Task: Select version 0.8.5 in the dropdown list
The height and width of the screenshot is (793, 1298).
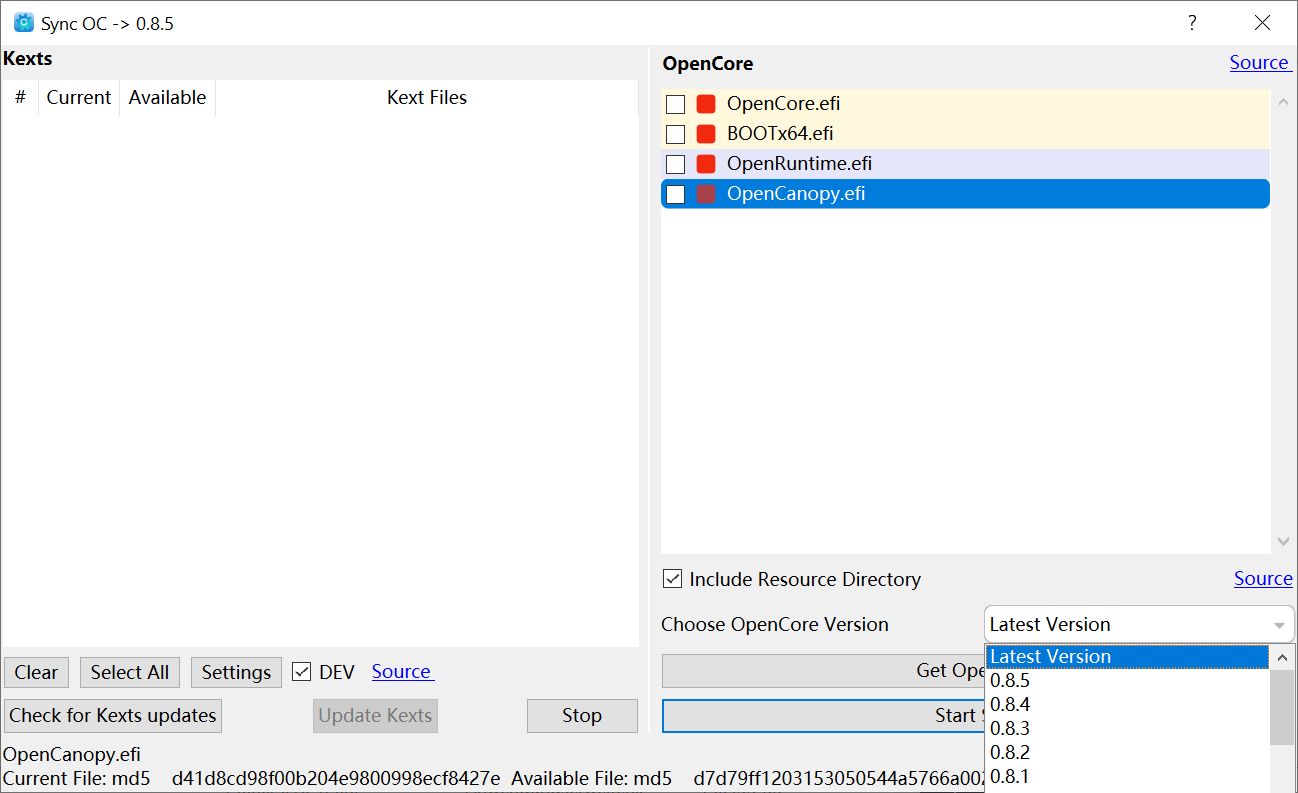Action: pos(1127,681)
